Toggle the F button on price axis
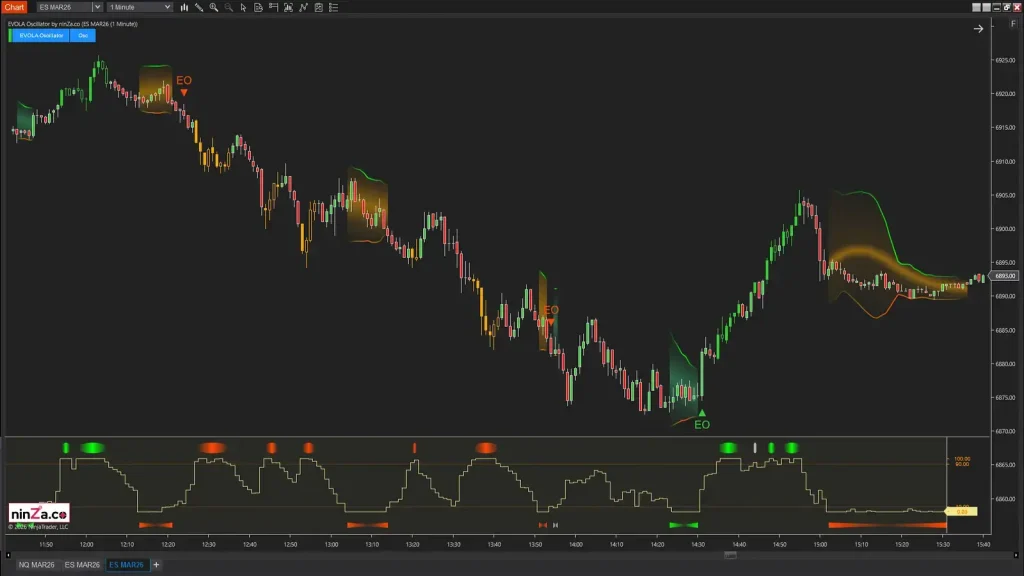Screen dimensions: 1024x576 point(1013,22)
